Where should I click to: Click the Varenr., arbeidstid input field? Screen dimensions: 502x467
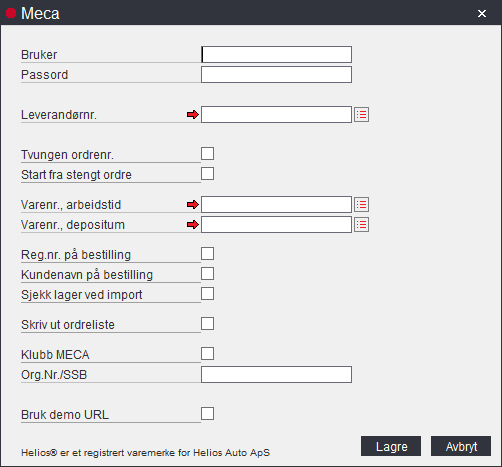[x=276, y=205]
